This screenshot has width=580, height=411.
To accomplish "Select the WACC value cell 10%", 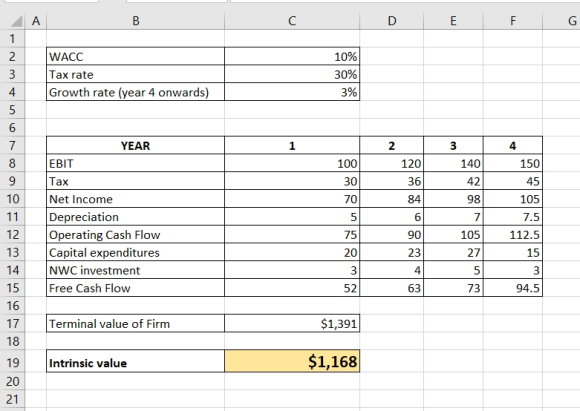I will coord(292,57).
